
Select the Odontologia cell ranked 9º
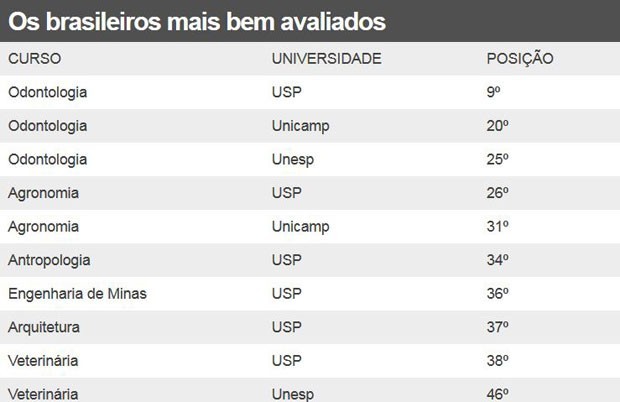coord(48,92)
